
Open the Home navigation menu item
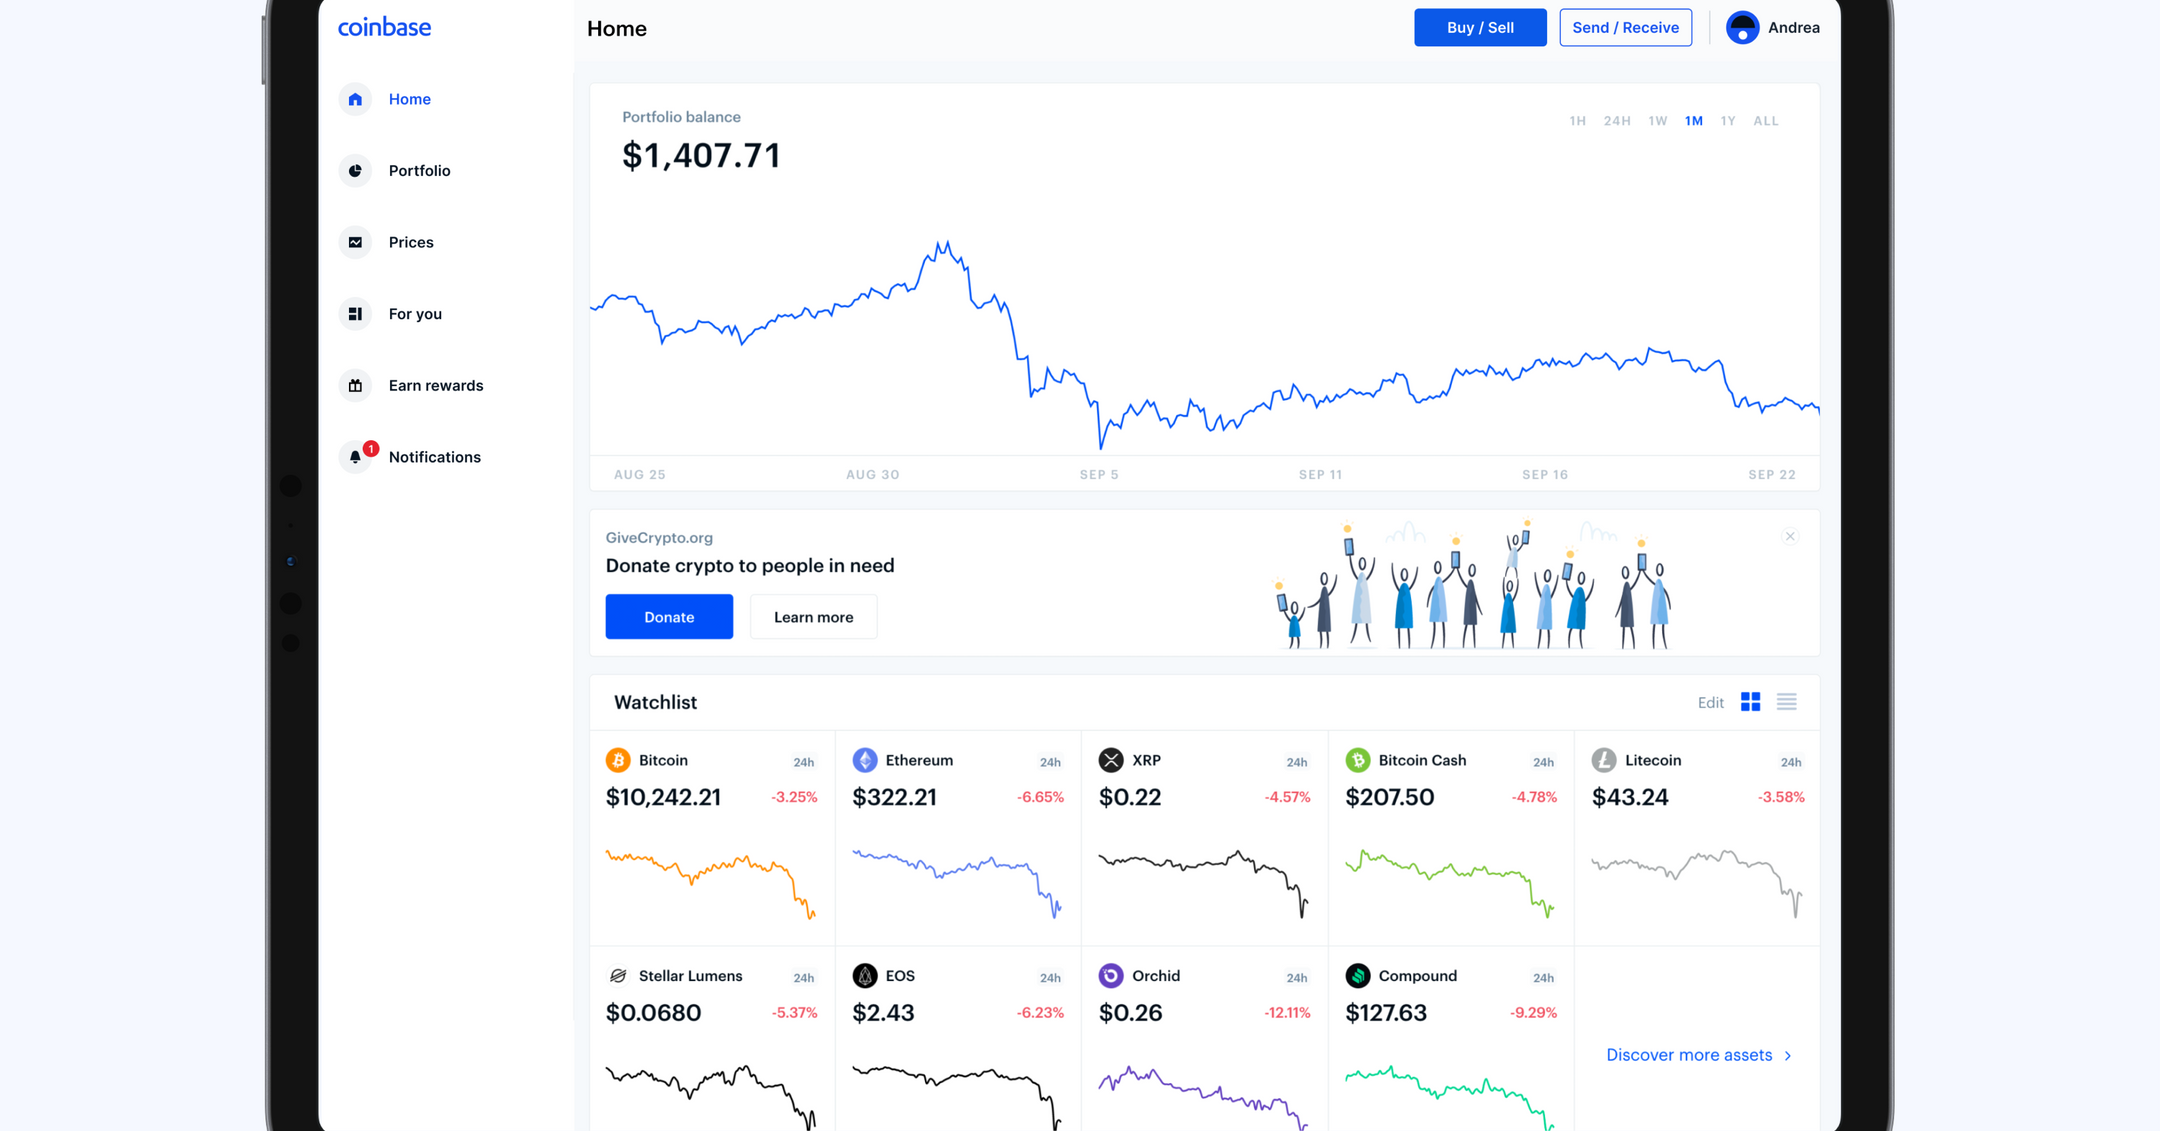point(409,99)
